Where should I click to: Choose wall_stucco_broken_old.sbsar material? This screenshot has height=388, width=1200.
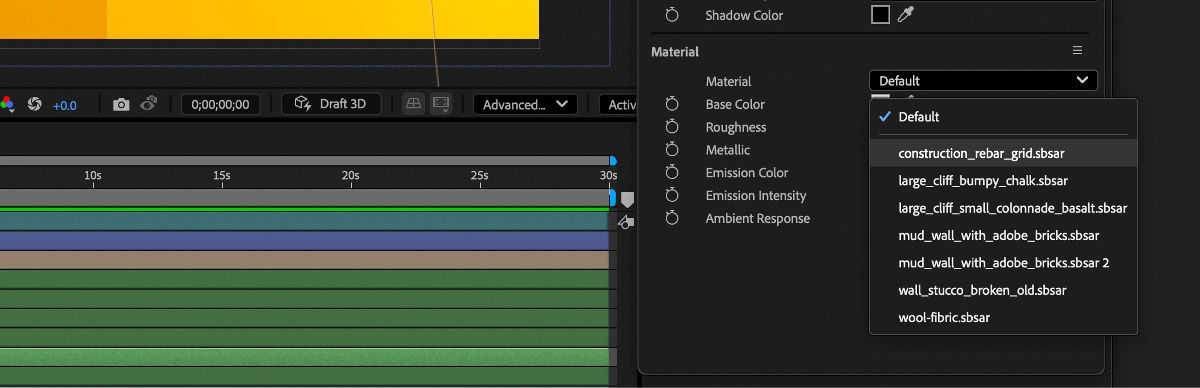click(x=1003, y=290)
